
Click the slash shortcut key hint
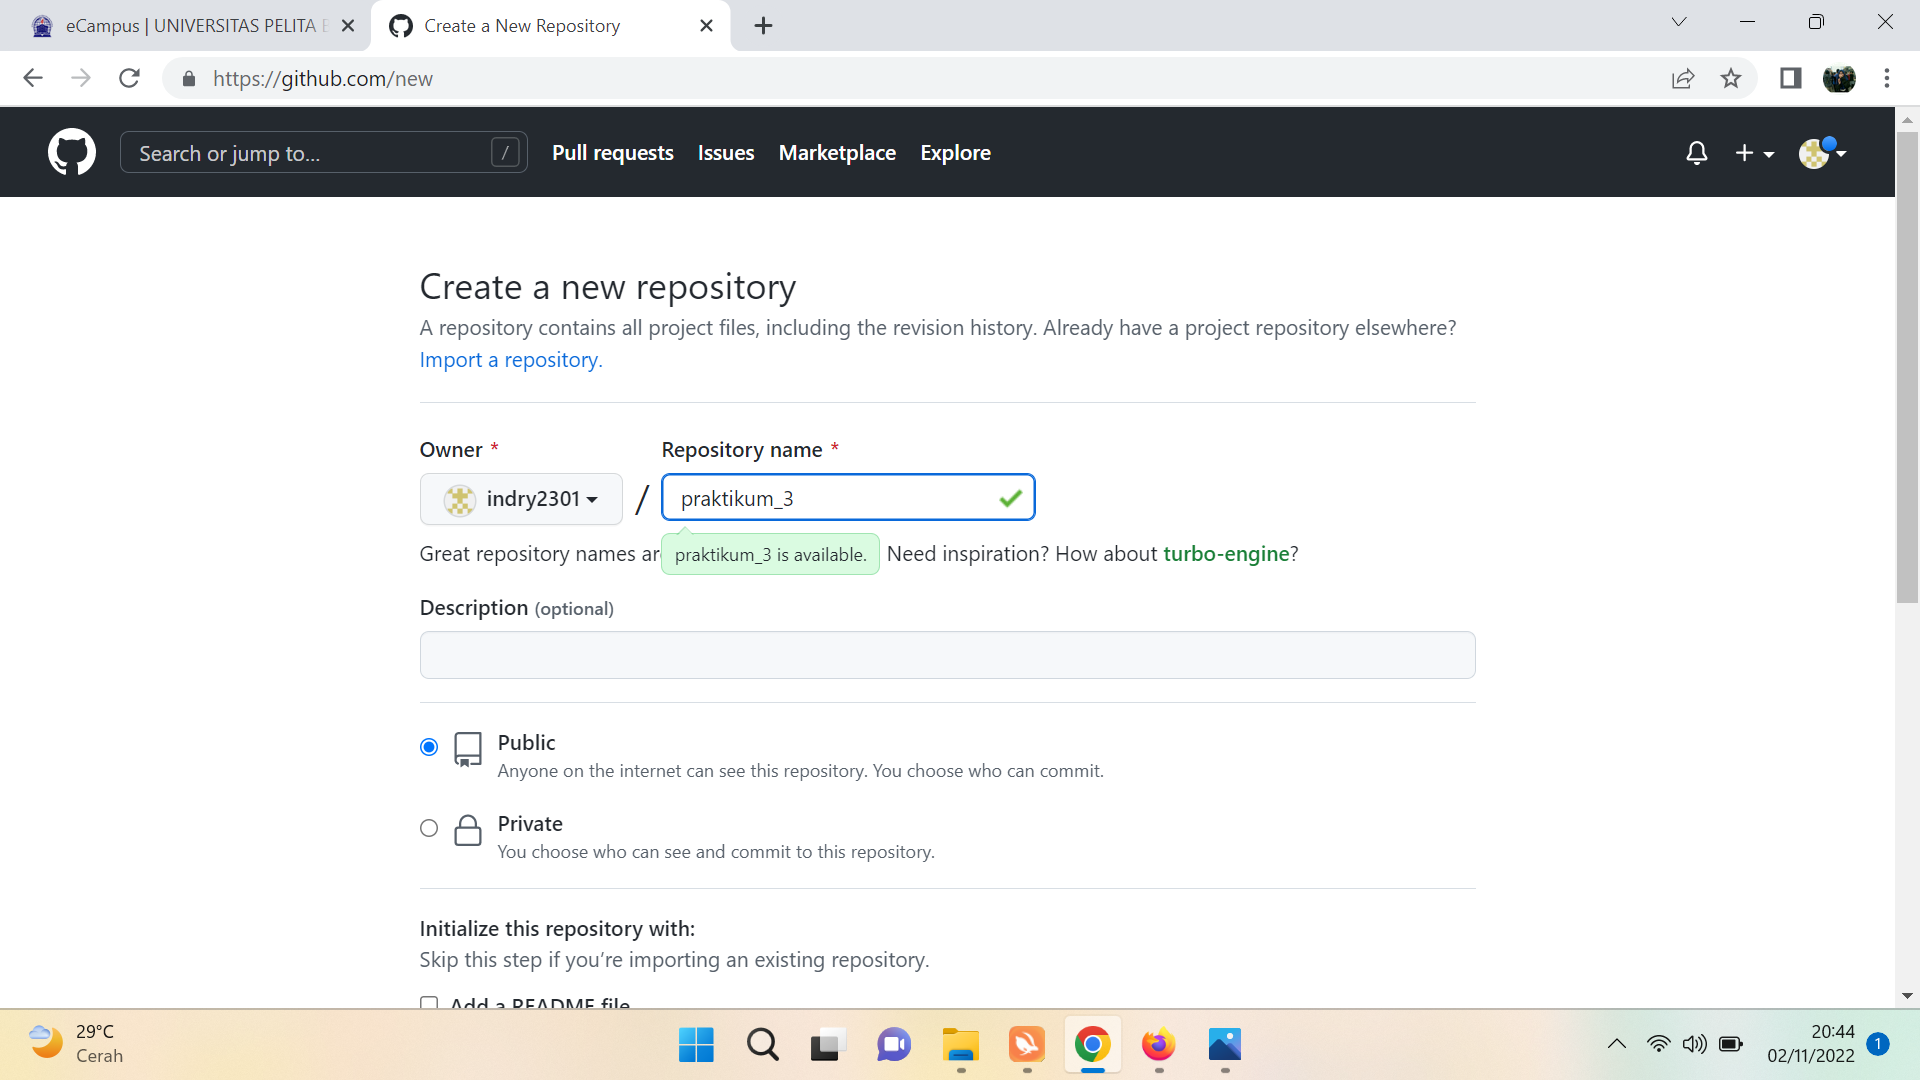pos(505,153)
